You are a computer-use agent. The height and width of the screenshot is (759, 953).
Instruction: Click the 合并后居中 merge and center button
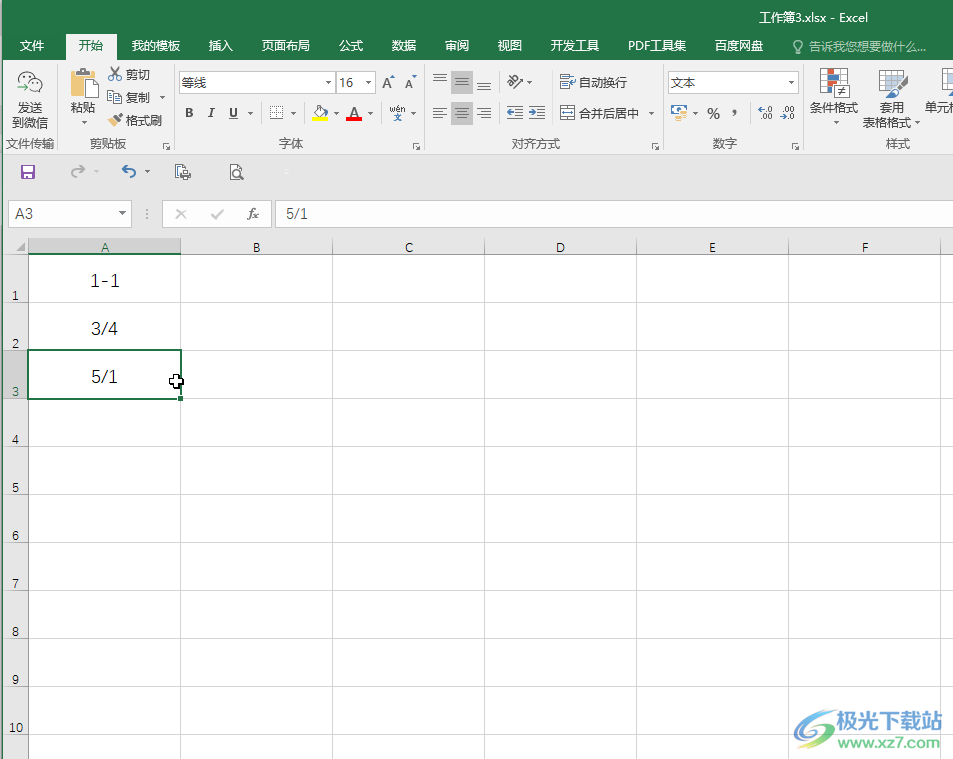600,113
